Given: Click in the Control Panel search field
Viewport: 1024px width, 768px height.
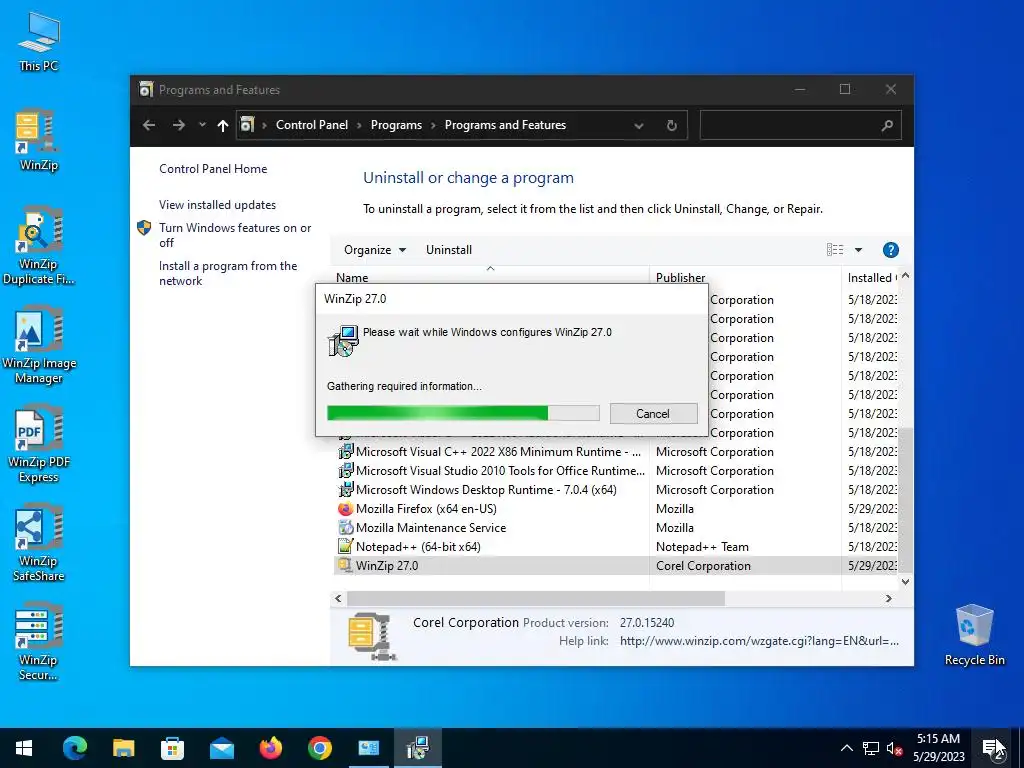Looking at the screenshot, I should (789, 125).
